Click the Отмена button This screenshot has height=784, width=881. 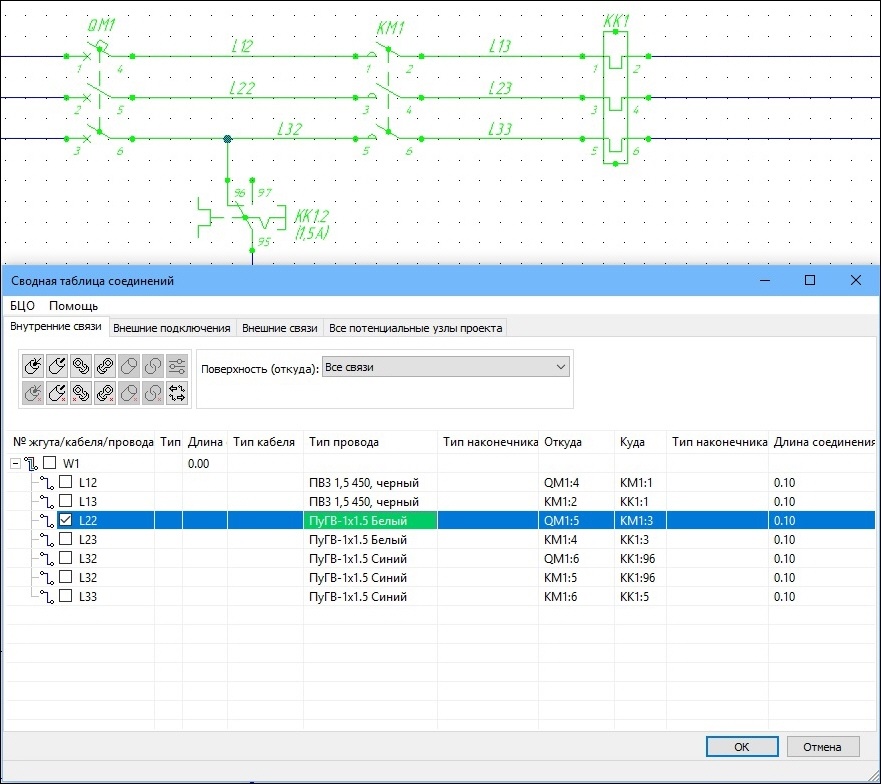[823, 747]
